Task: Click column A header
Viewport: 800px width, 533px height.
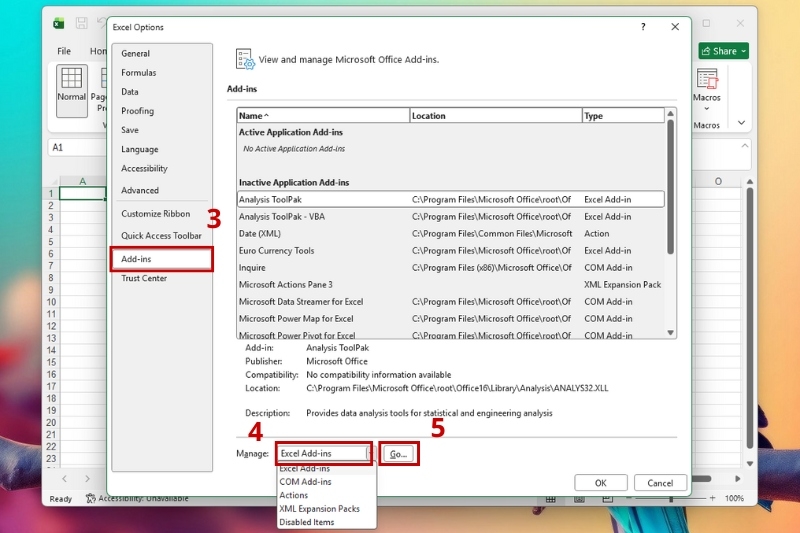Action: [83, 181]
